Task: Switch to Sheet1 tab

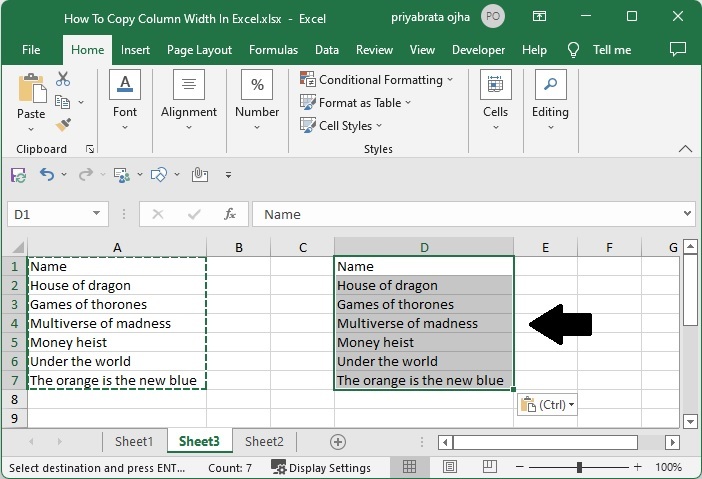Action: tap(134, 441)
